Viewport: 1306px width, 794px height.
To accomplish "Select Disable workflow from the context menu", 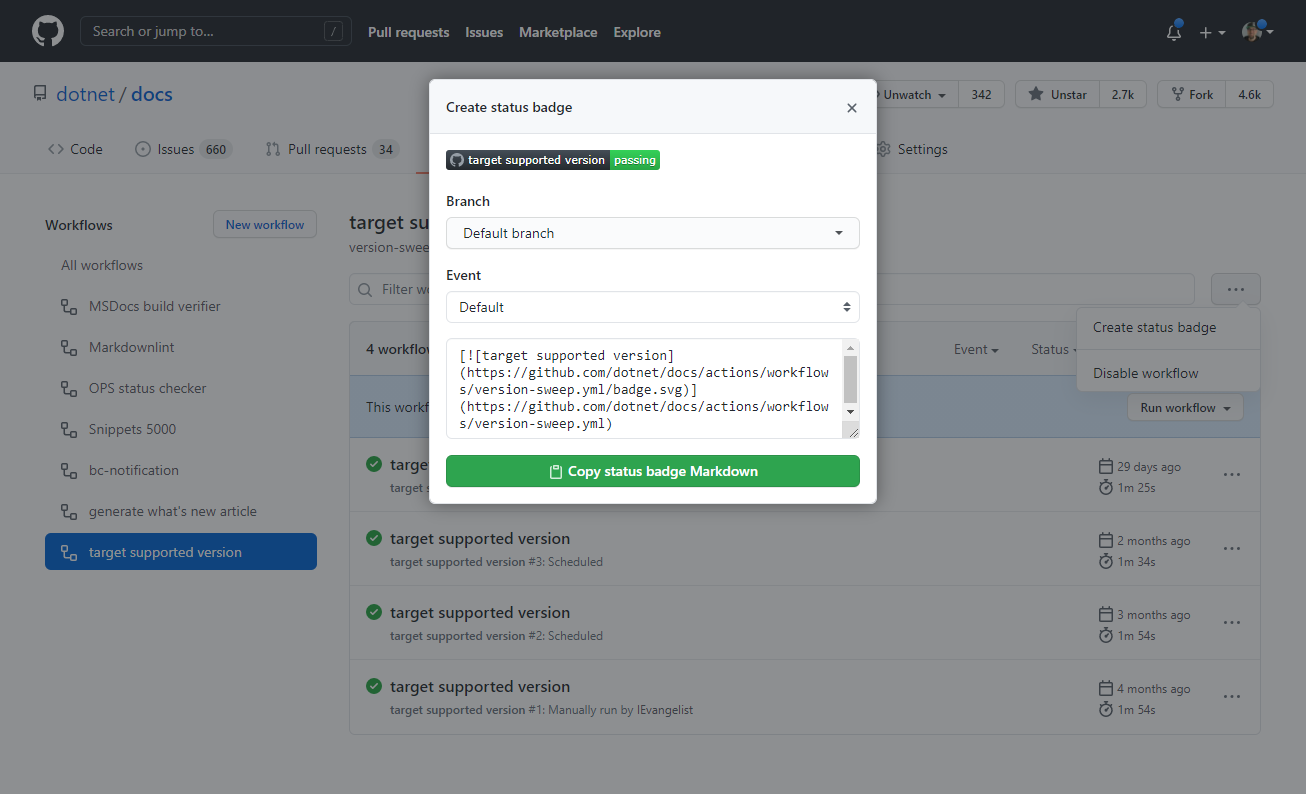I will pyautogui.click(x=1146, y=372).
